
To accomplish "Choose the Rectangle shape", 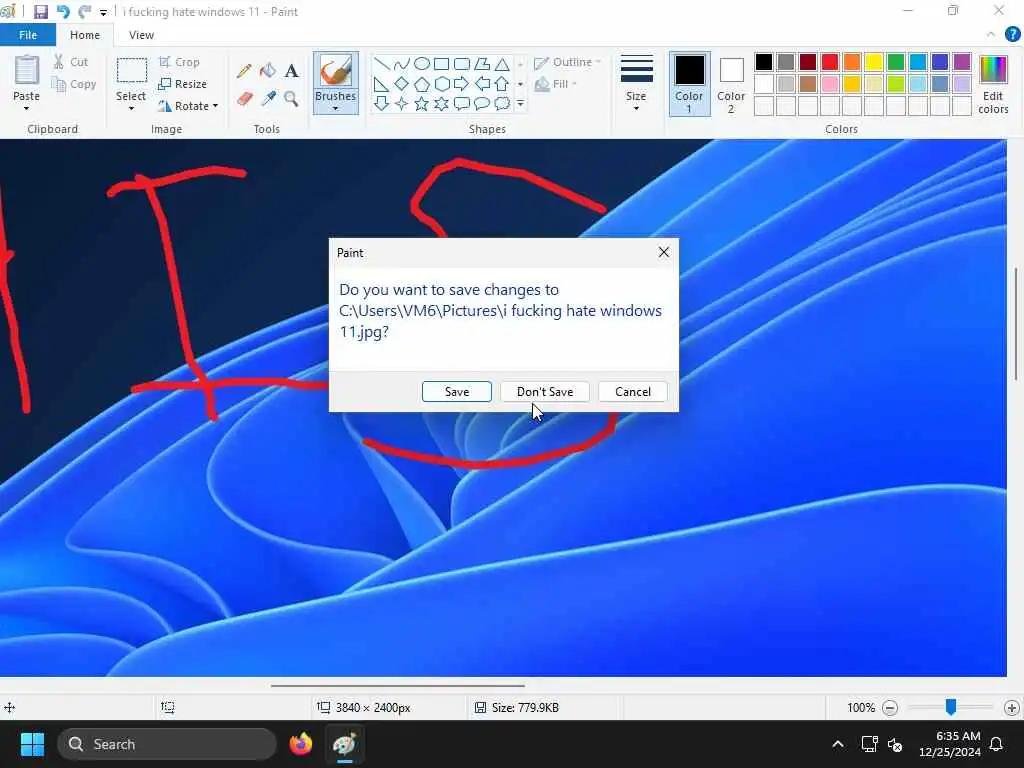I will [x=441, y=63].
